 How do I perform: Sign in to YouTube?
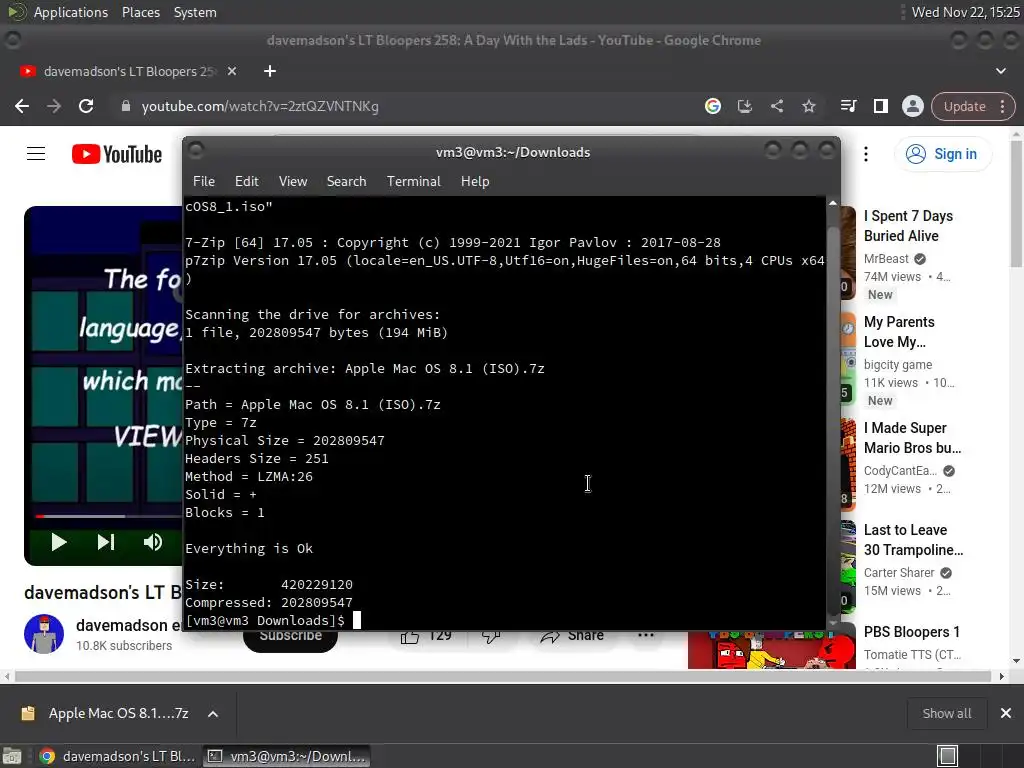tap(942, 154)
